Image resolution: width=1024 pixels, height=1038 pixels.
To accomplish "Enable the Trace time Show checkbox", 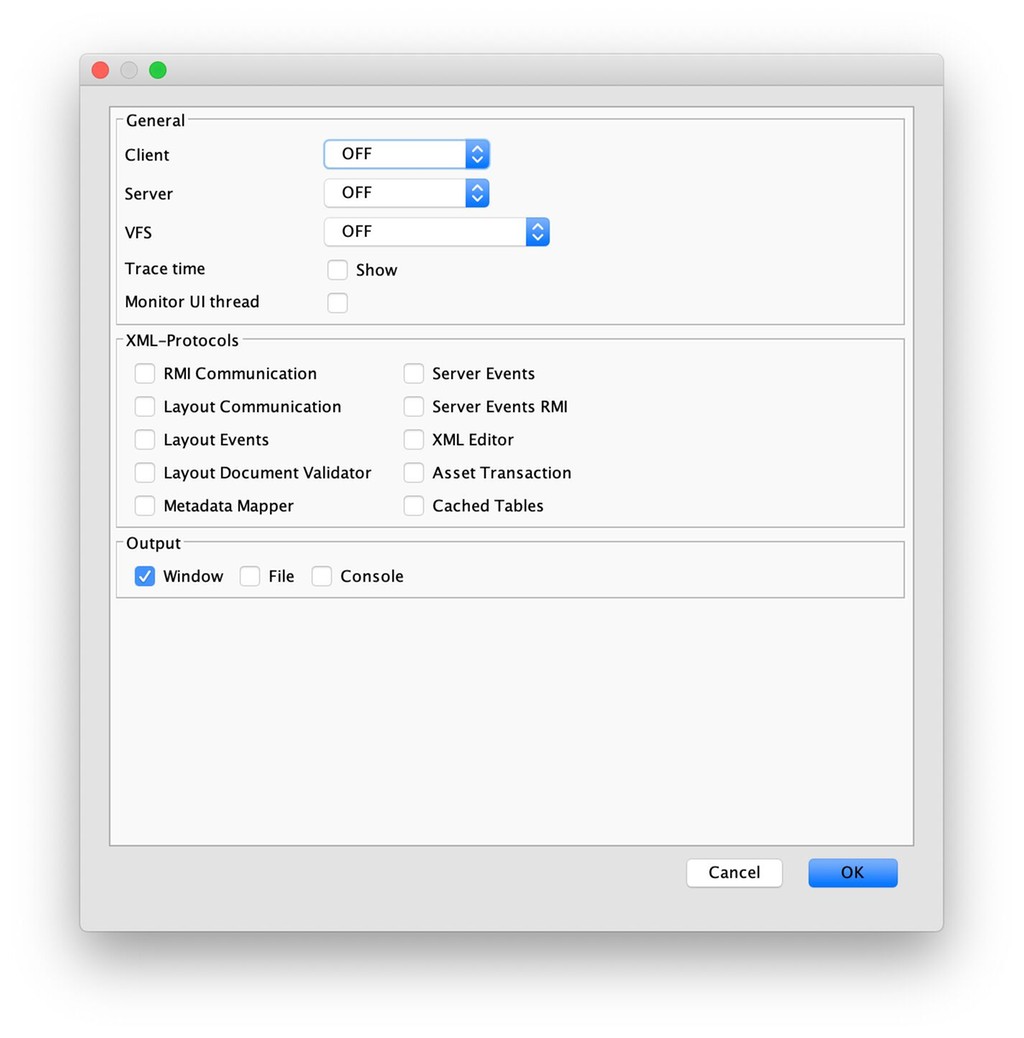I will 338,270.
